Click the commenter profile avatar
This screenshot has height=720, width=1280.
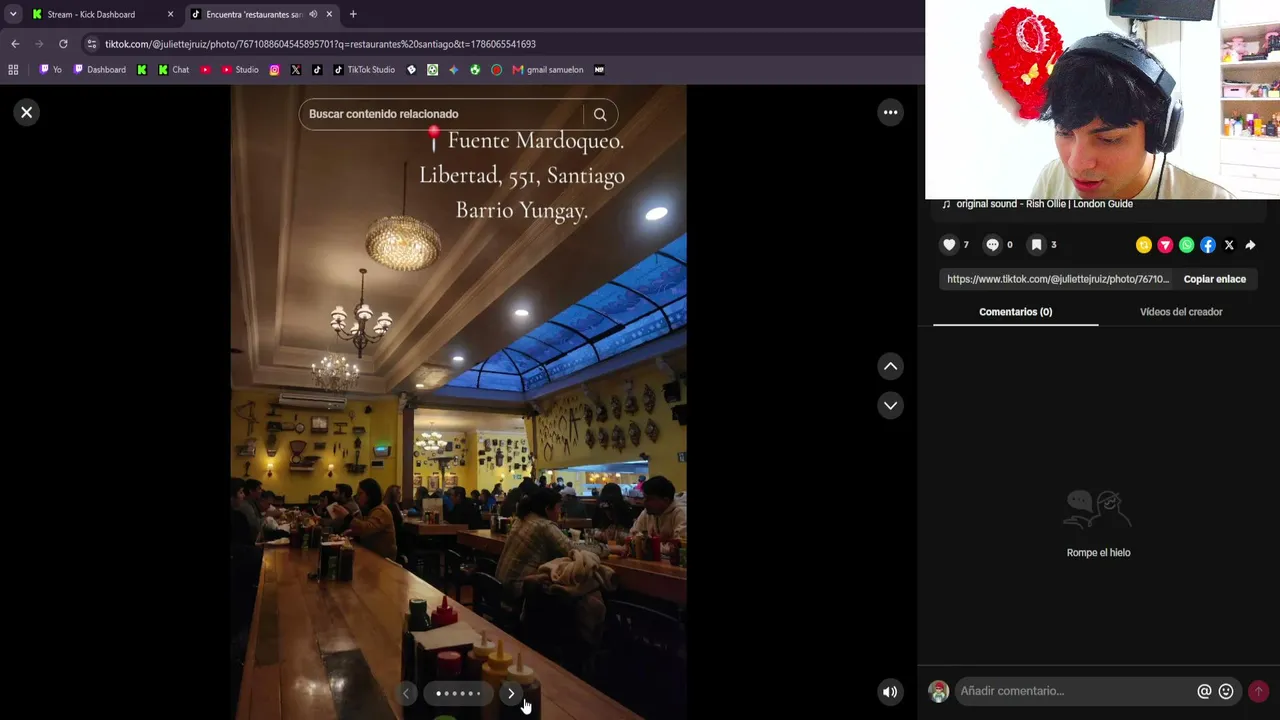pyautogui.click(x=938, y=691)
